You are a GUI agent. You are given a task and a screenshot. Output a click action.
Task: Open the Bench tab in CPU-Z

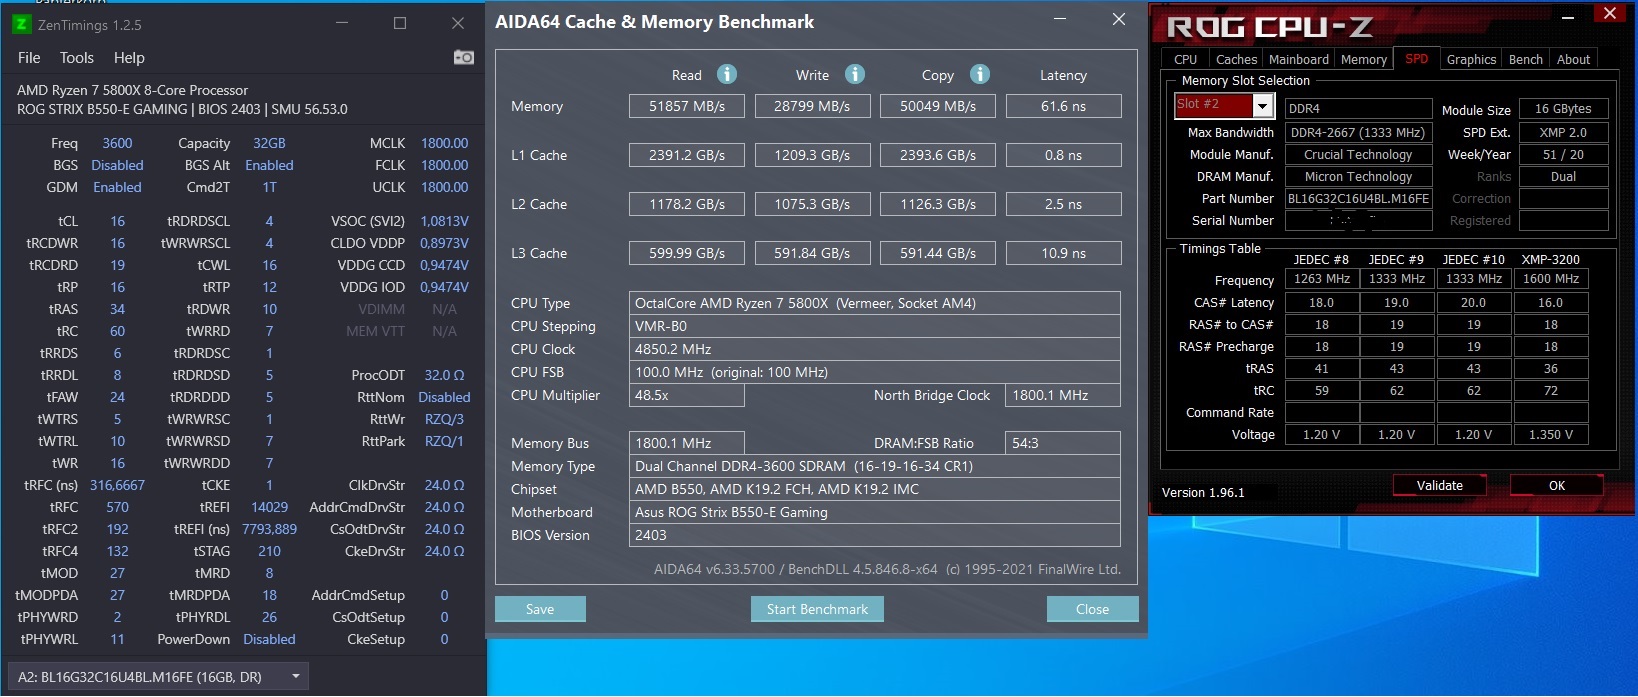point(1525,60)
